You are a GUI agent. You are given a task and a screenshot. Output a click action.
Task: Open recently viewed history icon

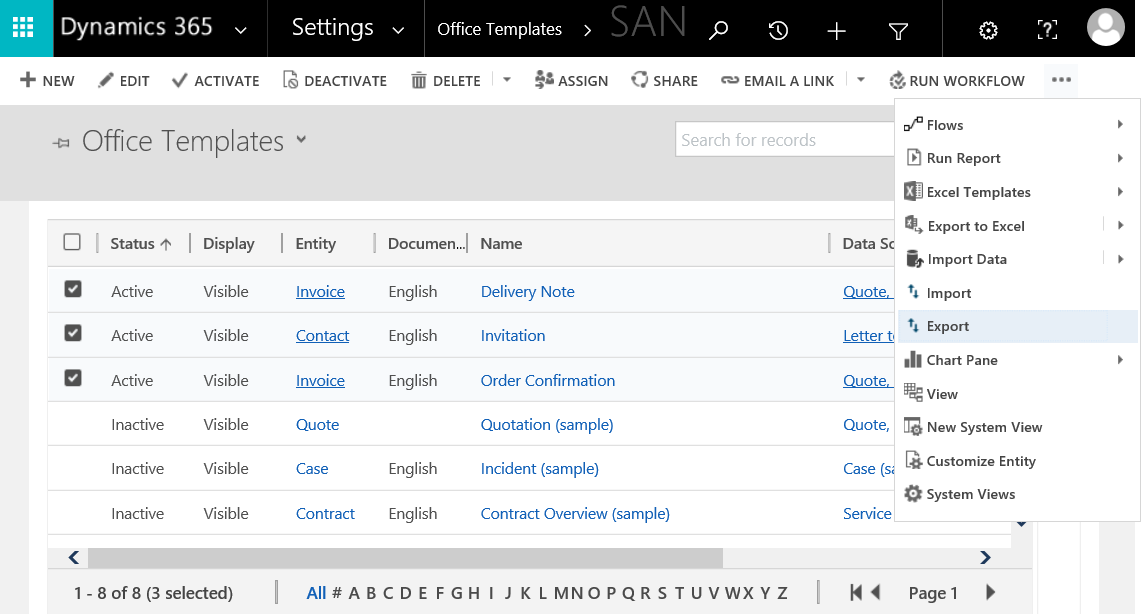coord(778,31)
